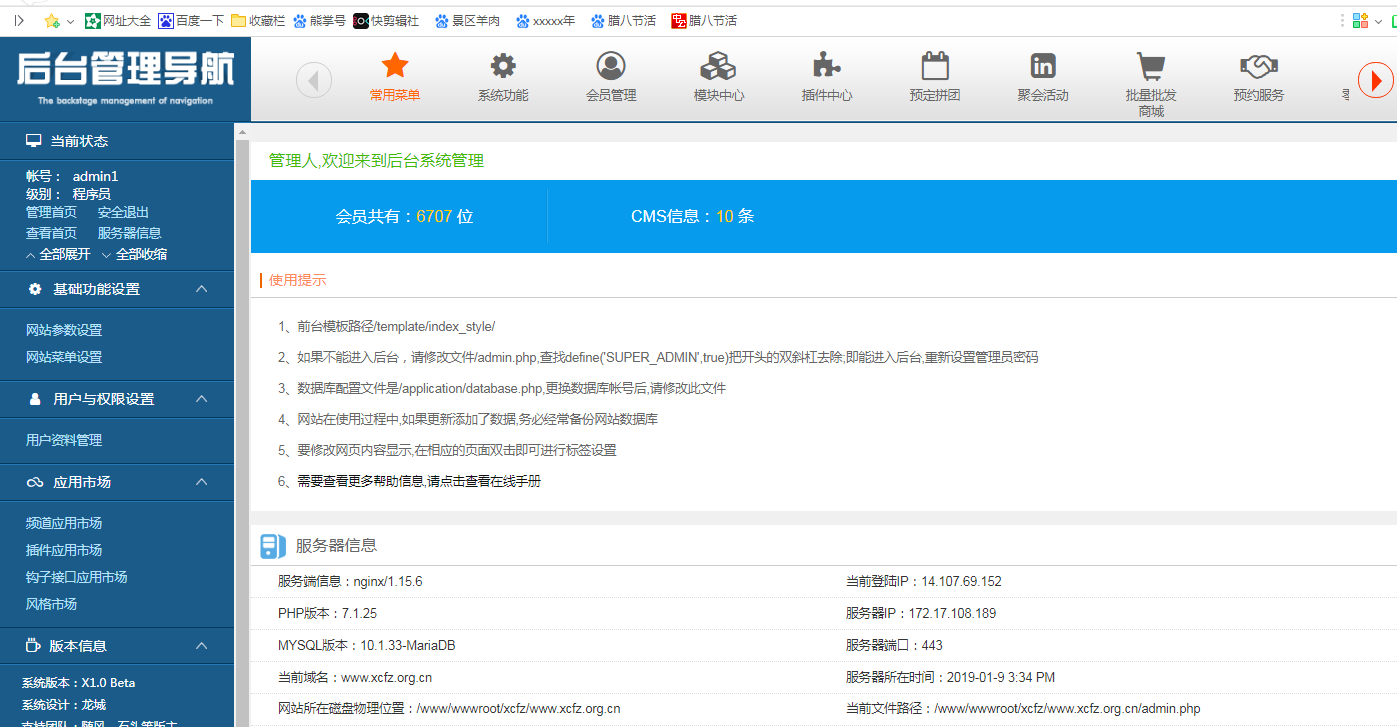The height and width of the screenshot is (727, 1397).
Task: Collapse the 基础功能设置 section
Action: pyautogui.click(x=201, y=289)
